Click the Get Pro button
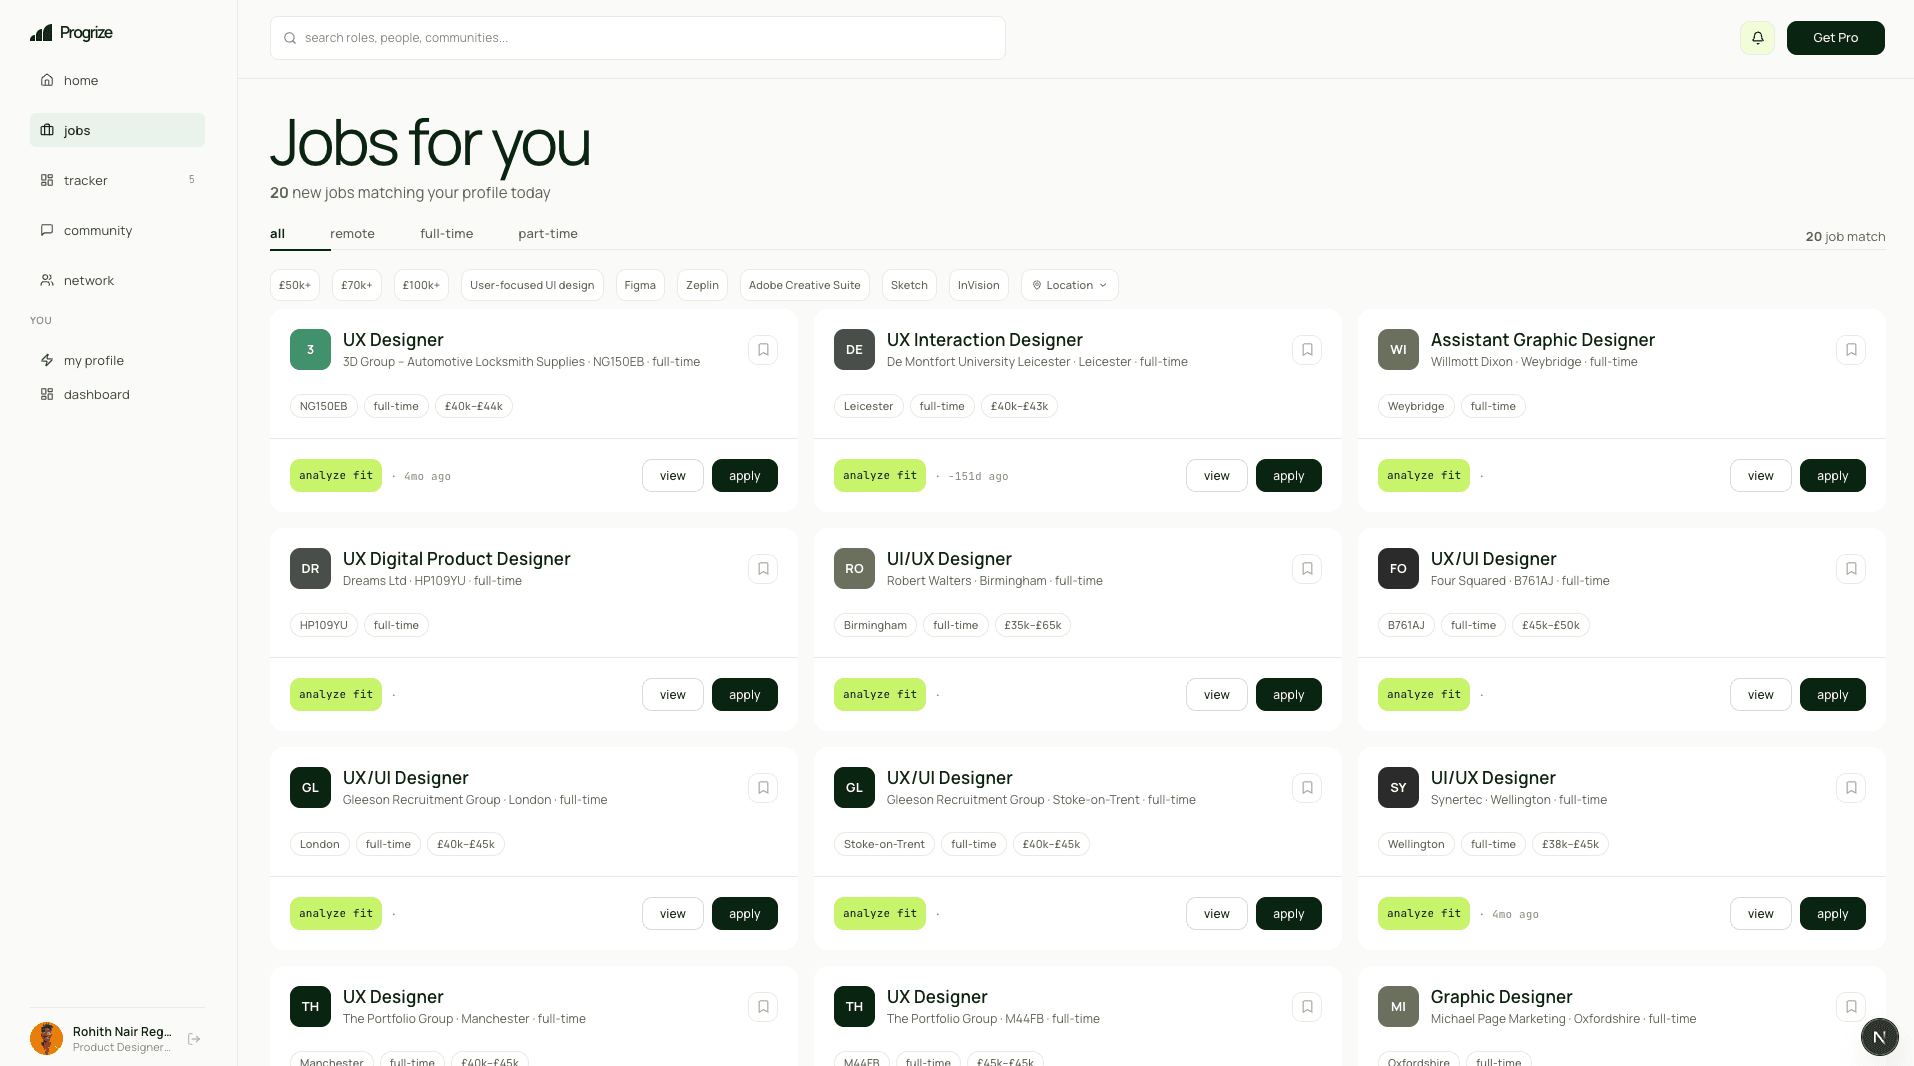This screenshot has height=1066, width=1914. [1835, 38]
